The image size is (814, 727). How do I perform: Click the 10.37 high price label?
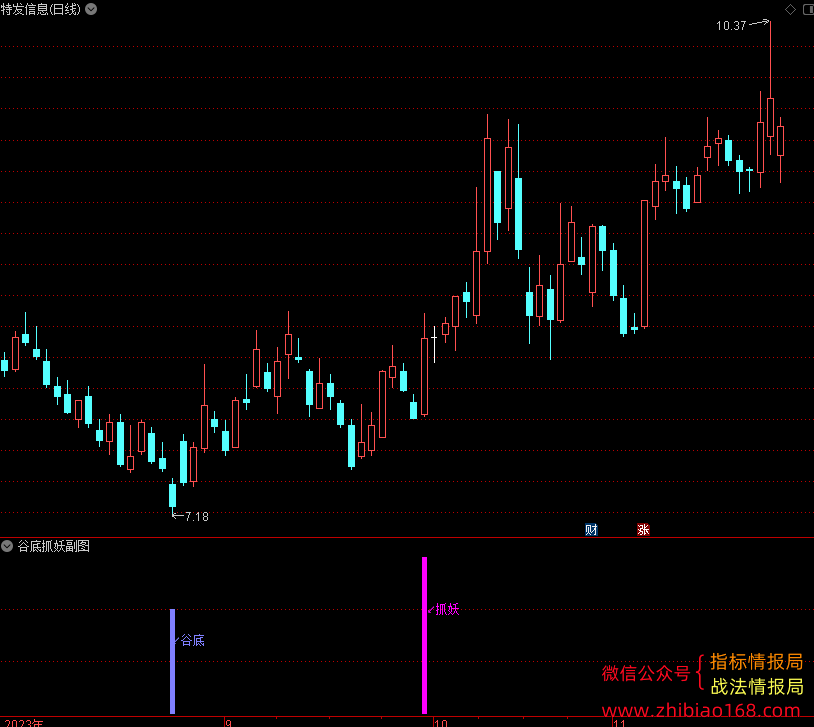(x=731, y=25)
